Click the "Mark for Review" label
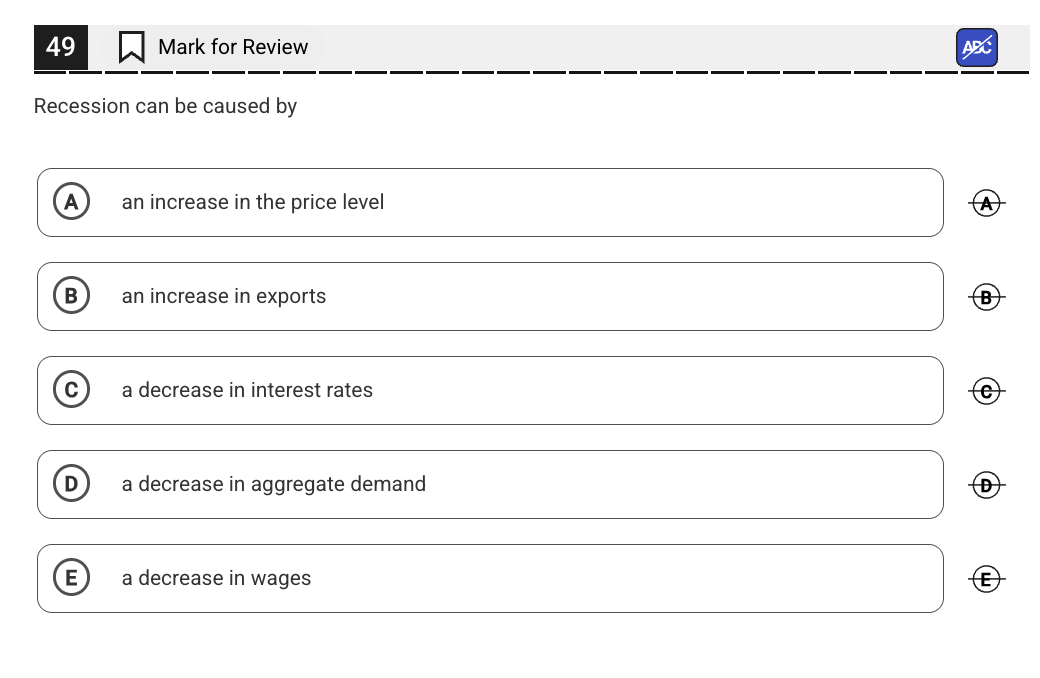 [233, 47]
